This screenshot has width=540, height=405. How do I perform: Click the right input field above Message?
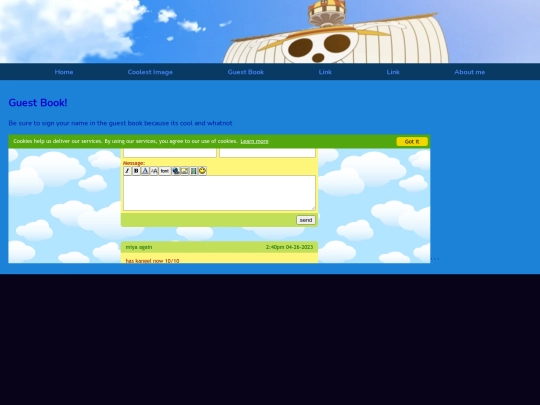tap(268, 153)
